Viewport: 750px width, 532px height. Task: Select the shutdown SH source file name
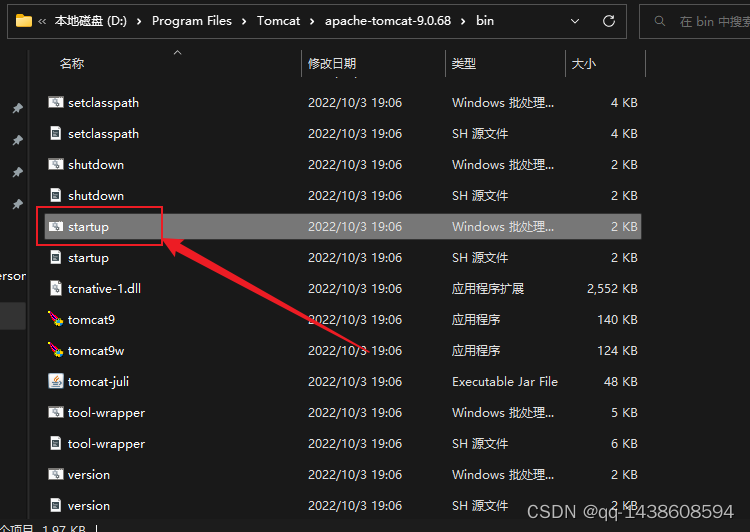tap(96, 196)
